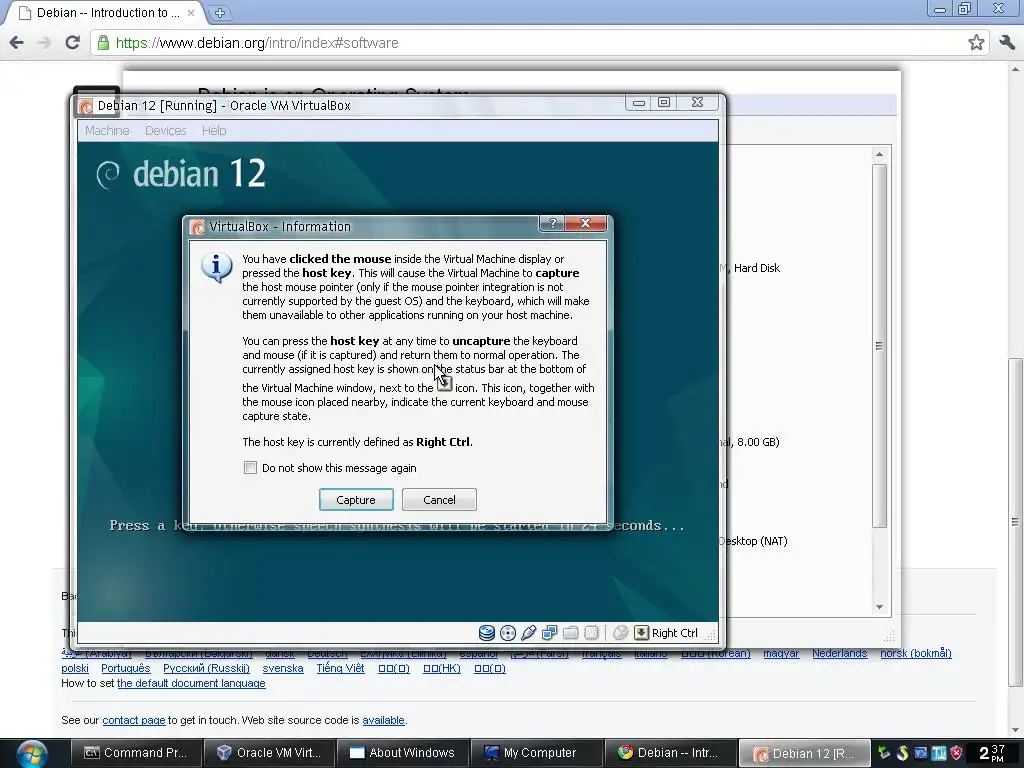Click the CPU virtualization icon in the VM status bar
The height and width of the screenshot is (768, 1024).
(x=591, y=633)
